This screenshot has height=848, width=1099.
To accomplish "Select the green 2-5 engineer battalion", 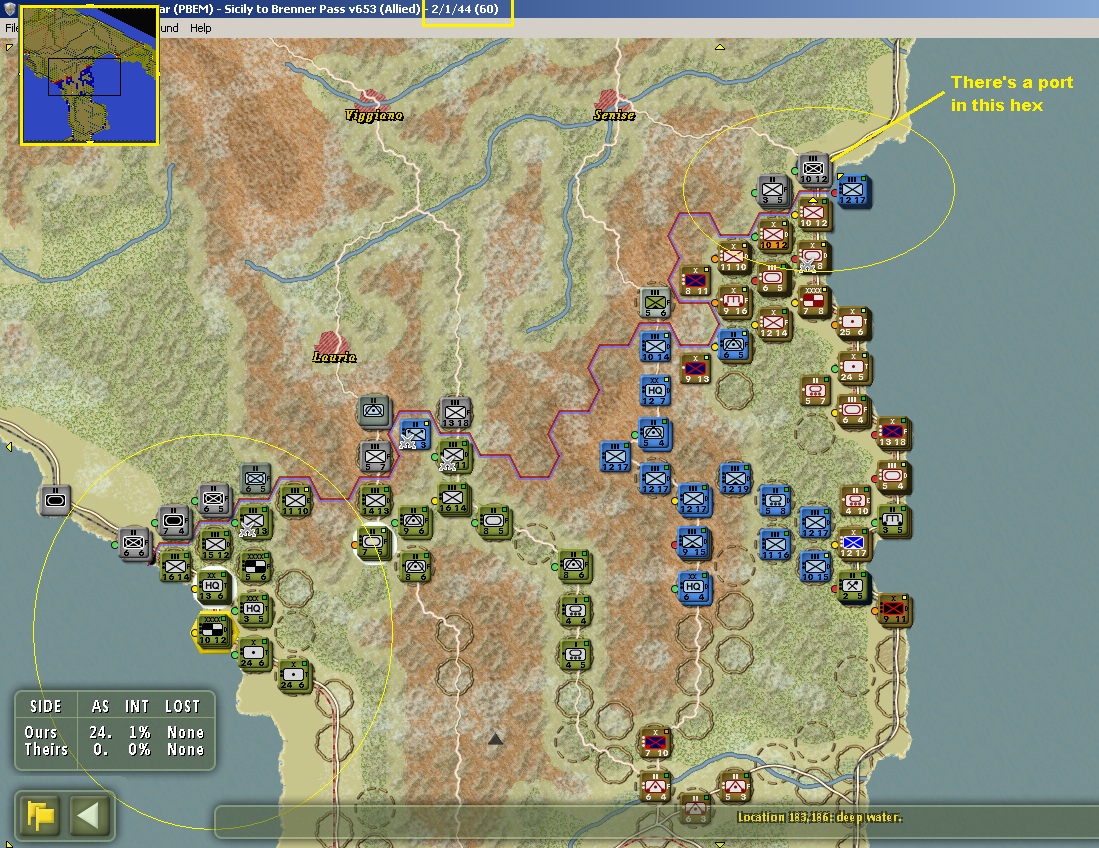I will tap(853, 587).
